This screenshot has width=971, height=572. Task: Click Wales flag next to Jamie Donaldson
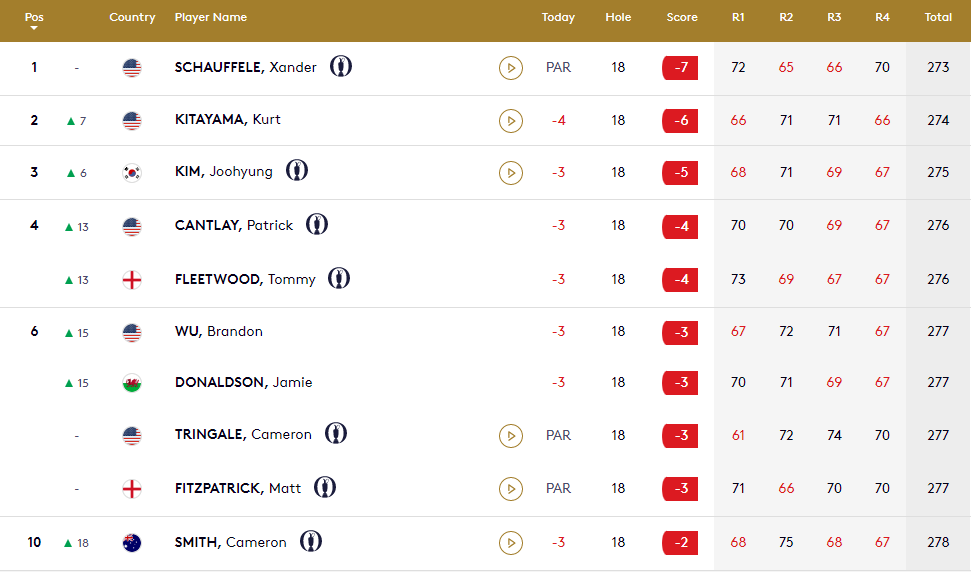(x=132, y=383)
